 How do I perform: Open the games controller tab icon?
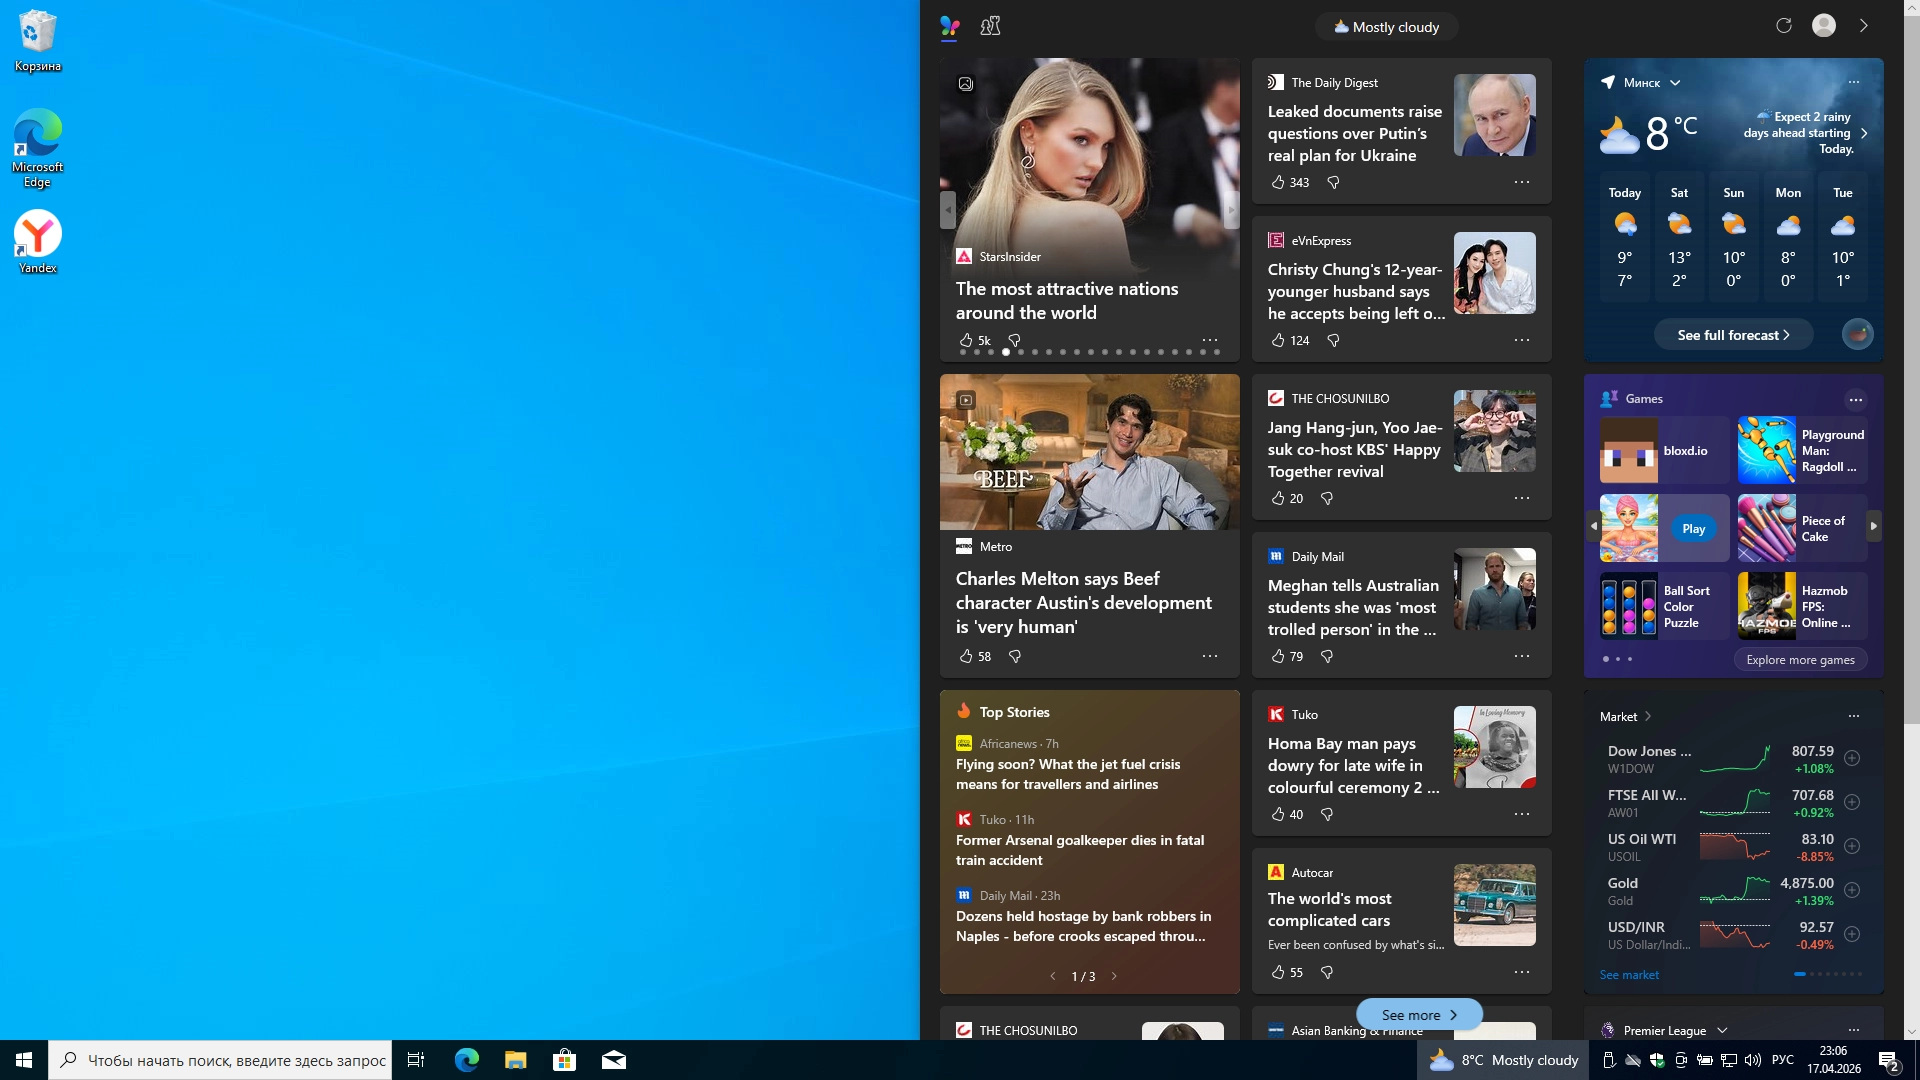pyautogui.click(x=990, y=26)
